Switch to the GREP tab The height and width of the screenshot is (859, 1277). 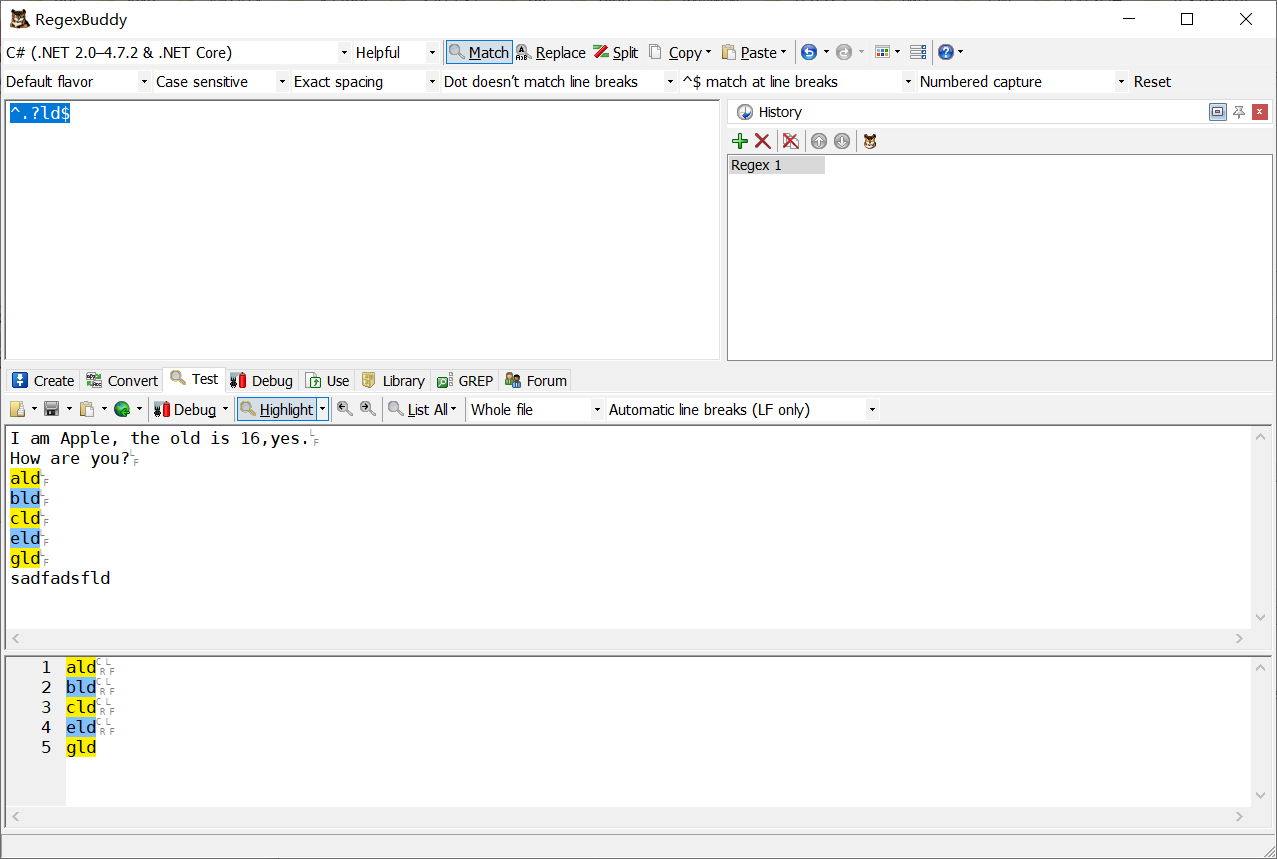[465, 380]
